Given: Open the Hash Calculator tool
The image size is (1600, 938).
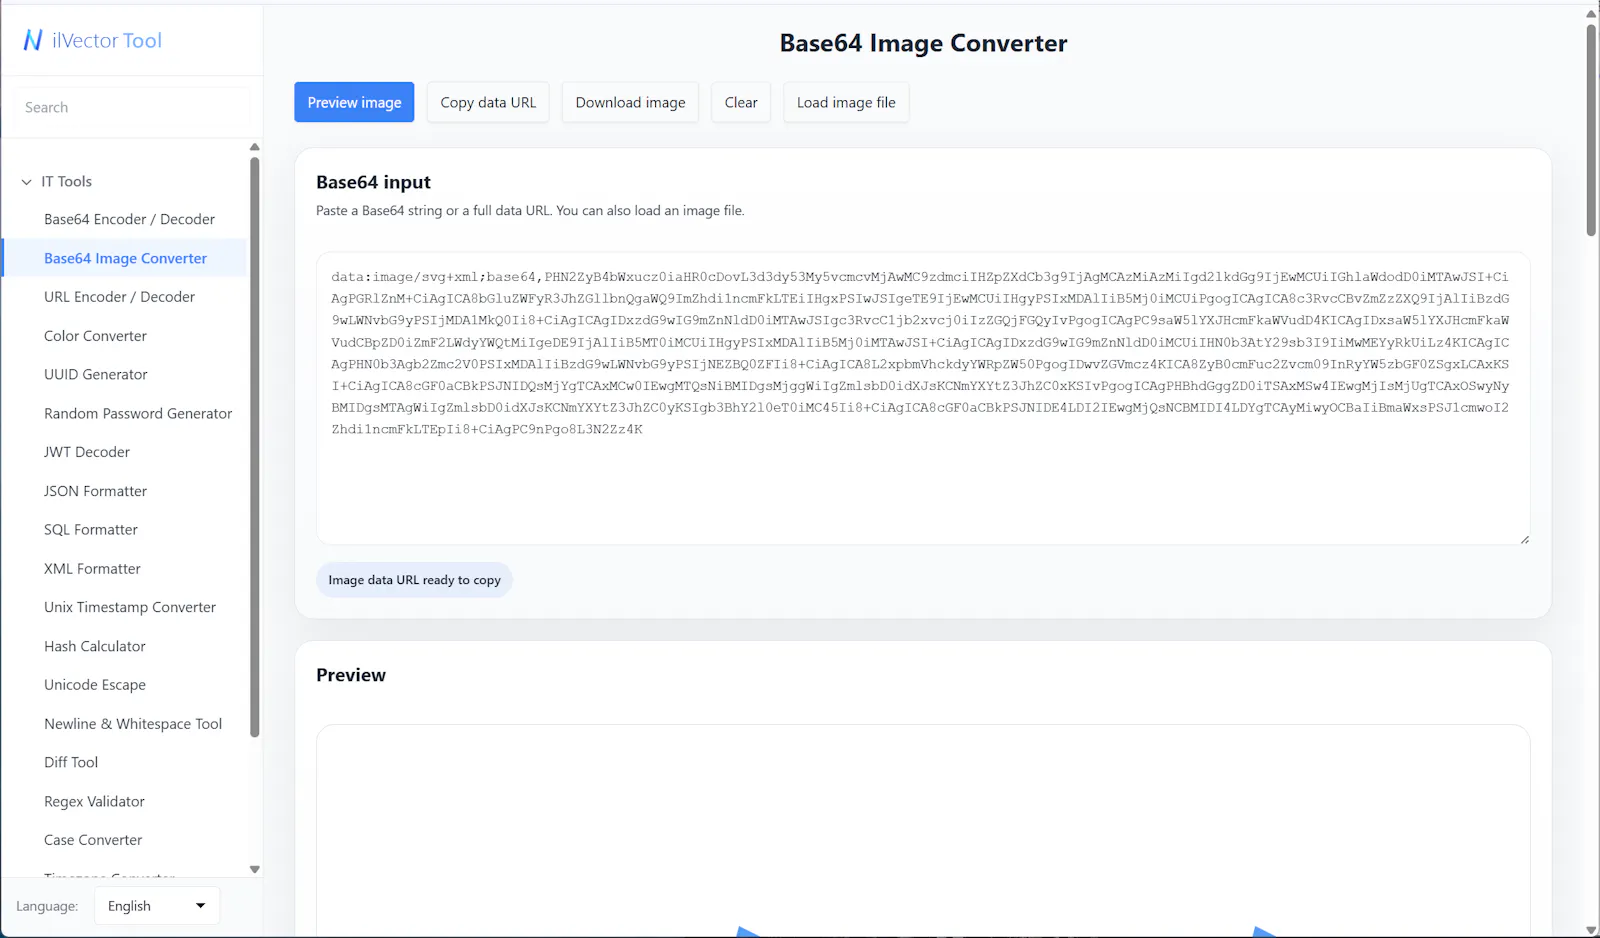Looking at the screenshot, I should point(95,646).
